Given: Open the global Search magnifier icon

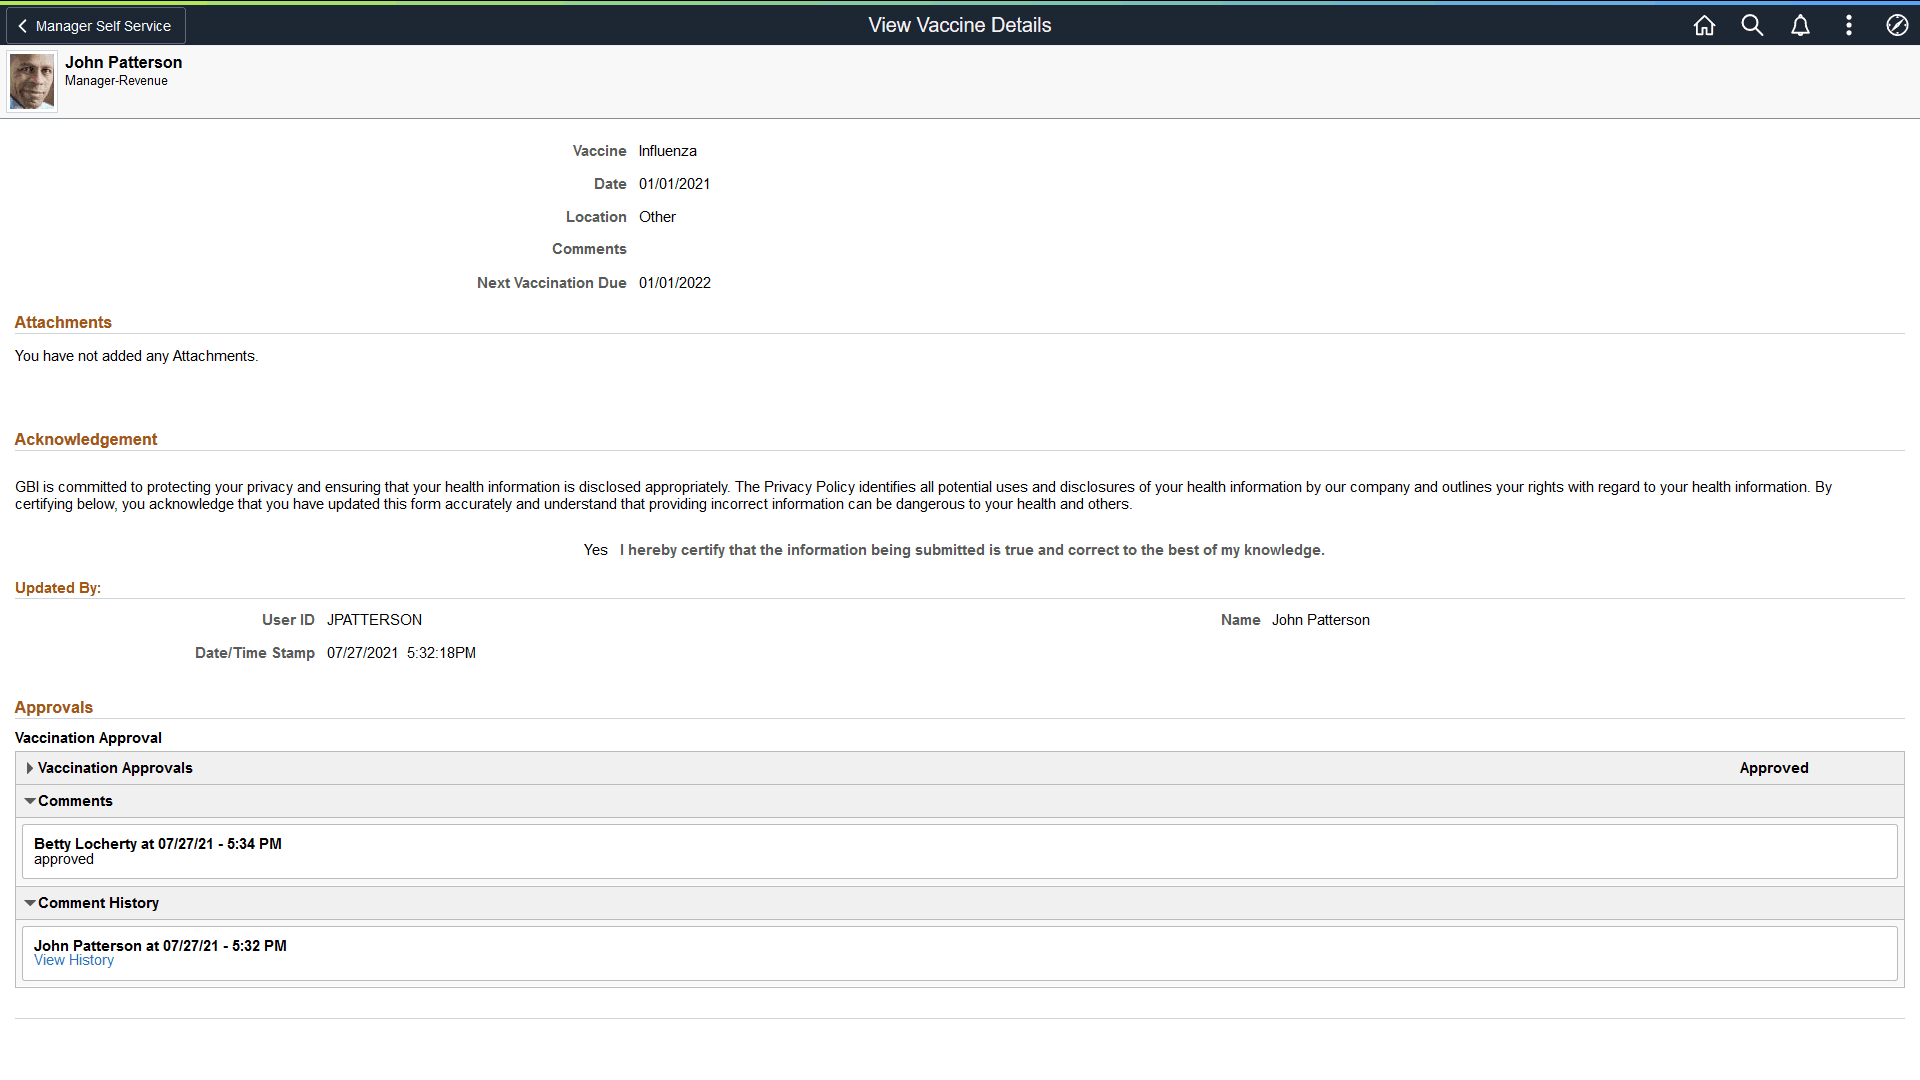Looking at the screenshot, I should (x=1752, y=26).
